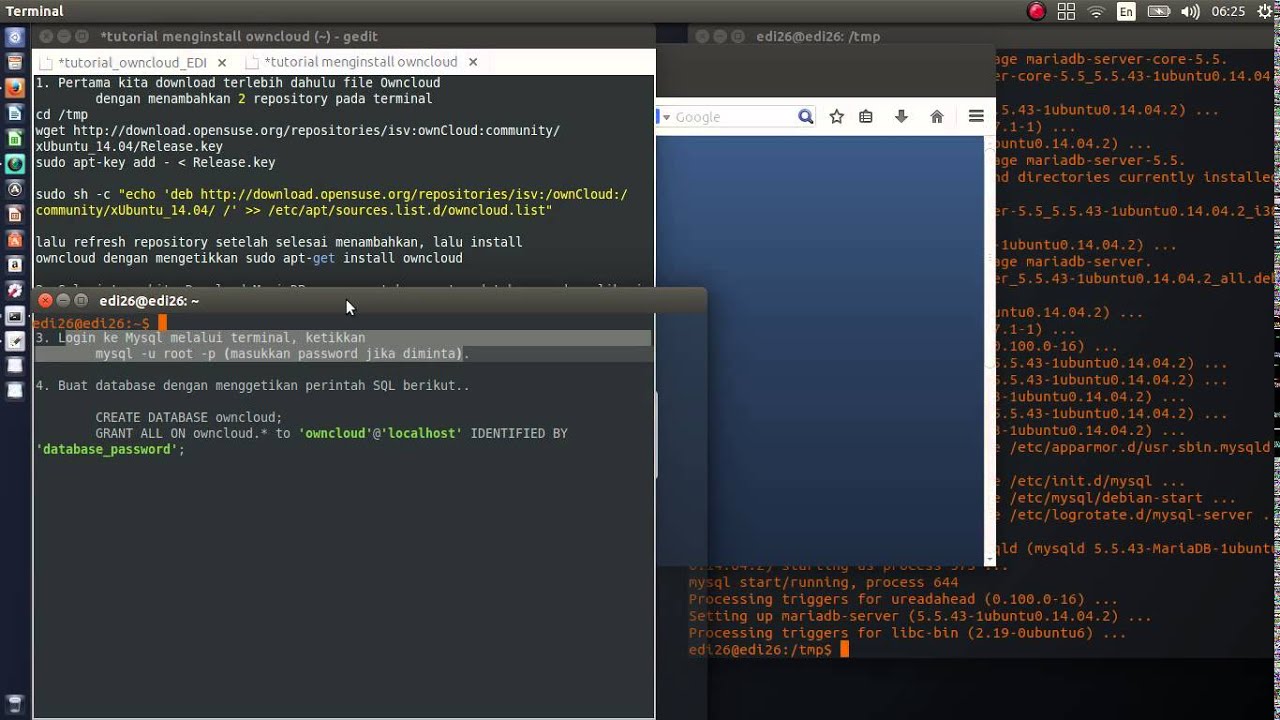This screenshot has width=1280, height=720.
Task: Open the Ubuntu Dash launcher icon
Action: [14, 37]
